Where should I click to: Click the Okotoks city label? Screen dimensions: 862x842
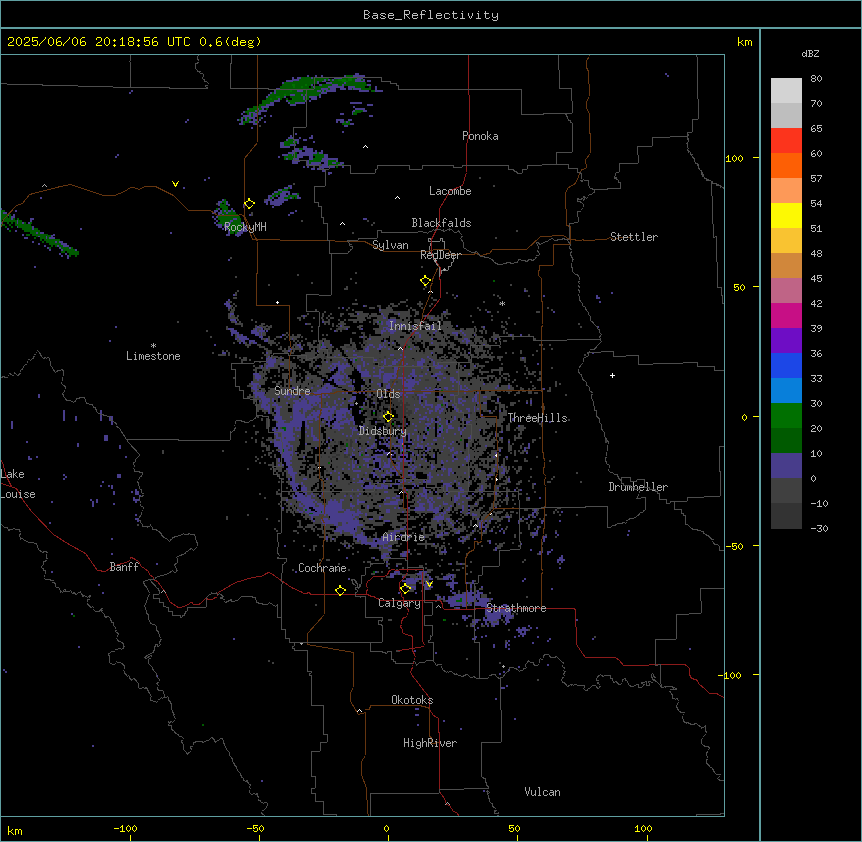412,700
